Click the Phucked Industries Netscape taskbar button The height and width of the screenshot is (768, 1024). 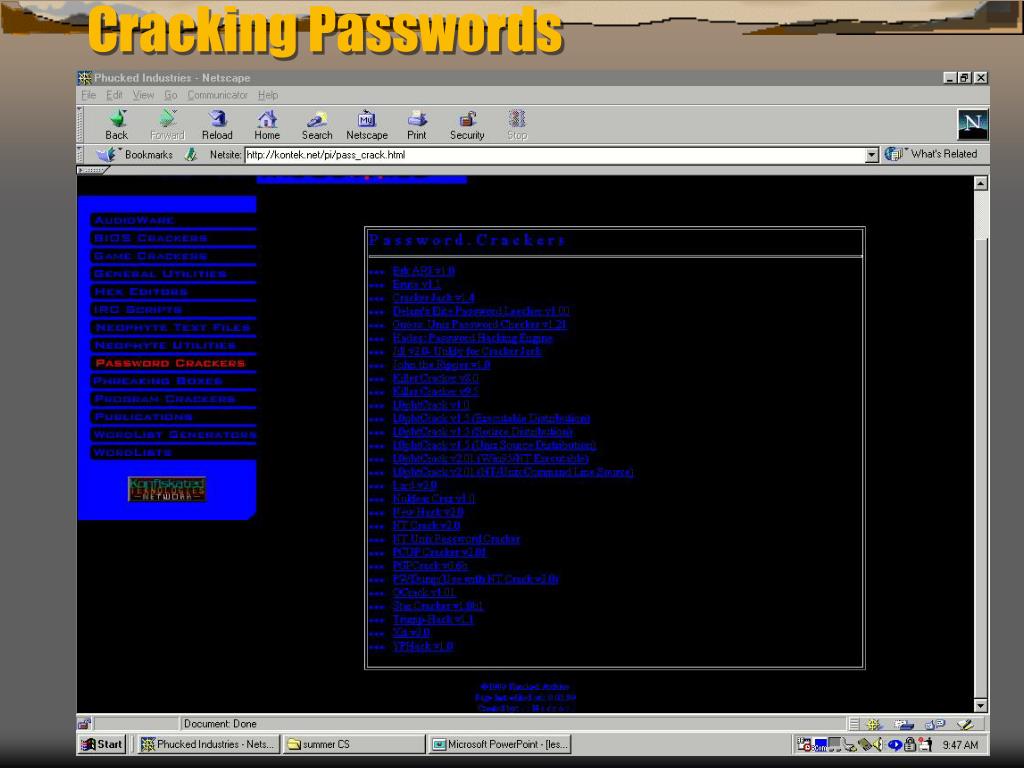click(209, 744)
